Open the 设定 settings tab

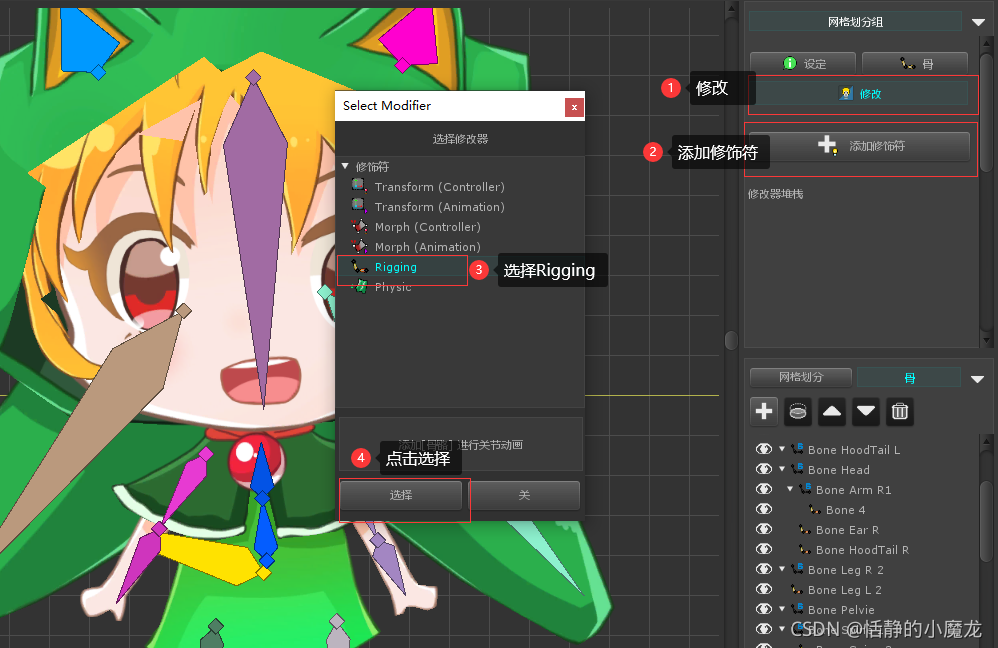[x=803, y=64]
